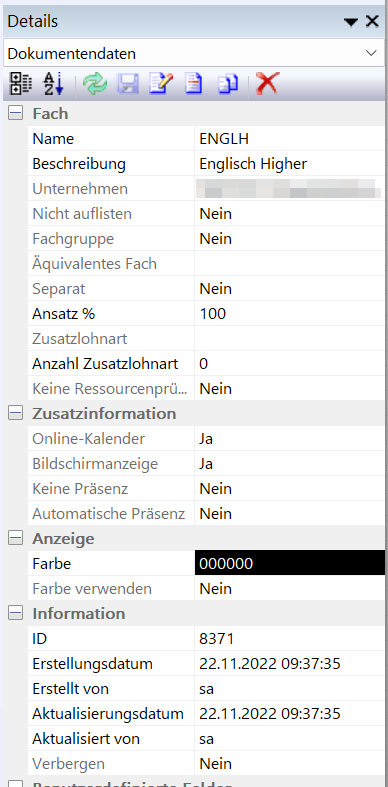Click the copy documents icon
Viewport: 388px width, 787px height.
(227, 83)
